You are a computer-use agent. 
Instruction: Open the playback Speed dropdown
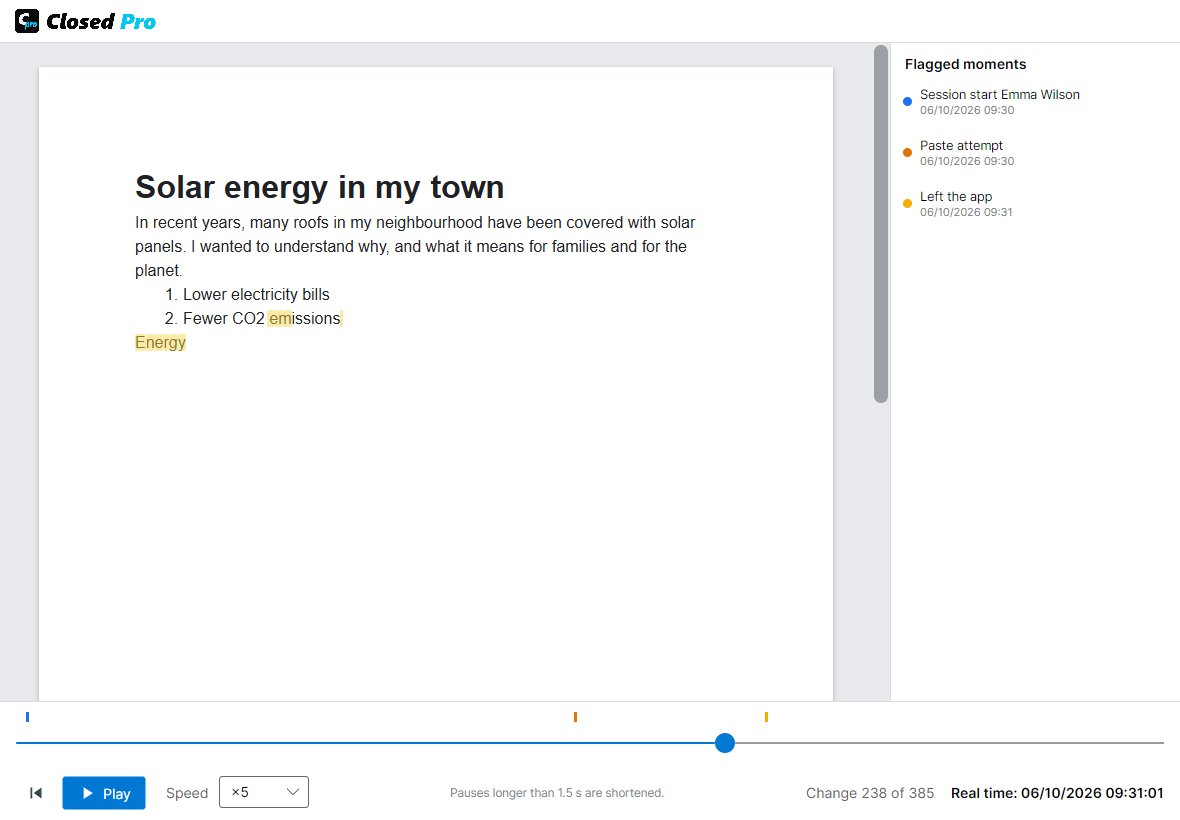tap(263, 792)
